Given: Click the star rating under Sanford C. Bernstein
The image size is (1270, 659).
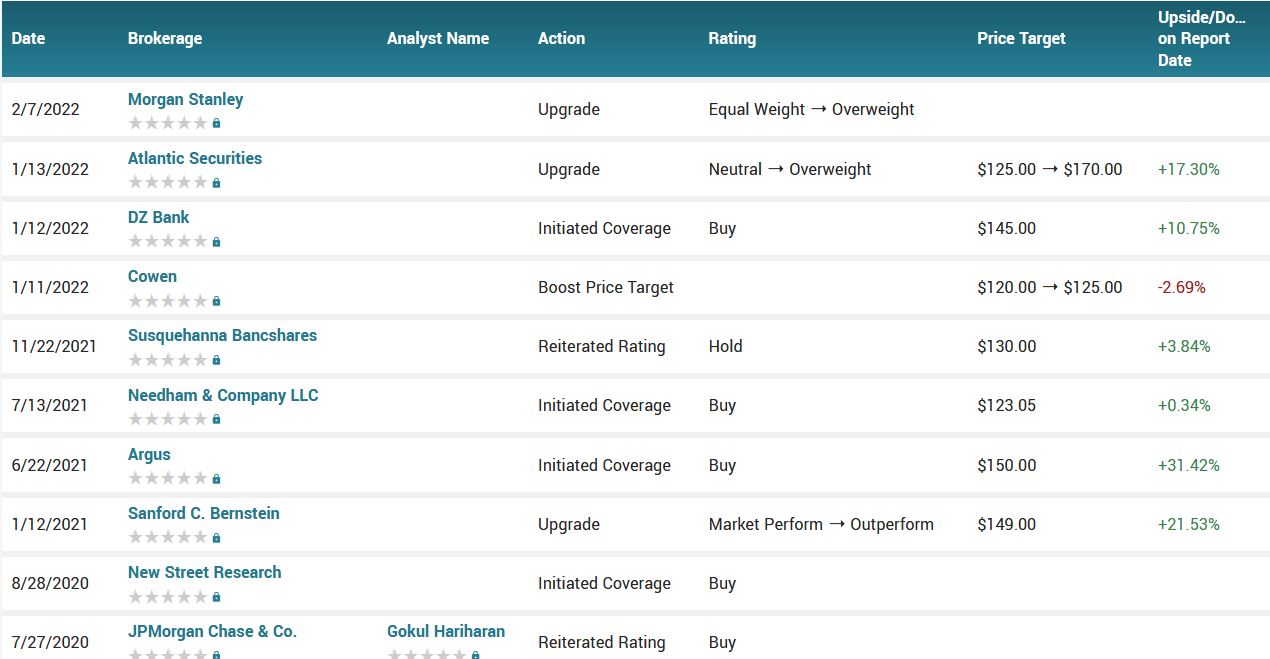Looking at the screenshot, I should [168, 537].
